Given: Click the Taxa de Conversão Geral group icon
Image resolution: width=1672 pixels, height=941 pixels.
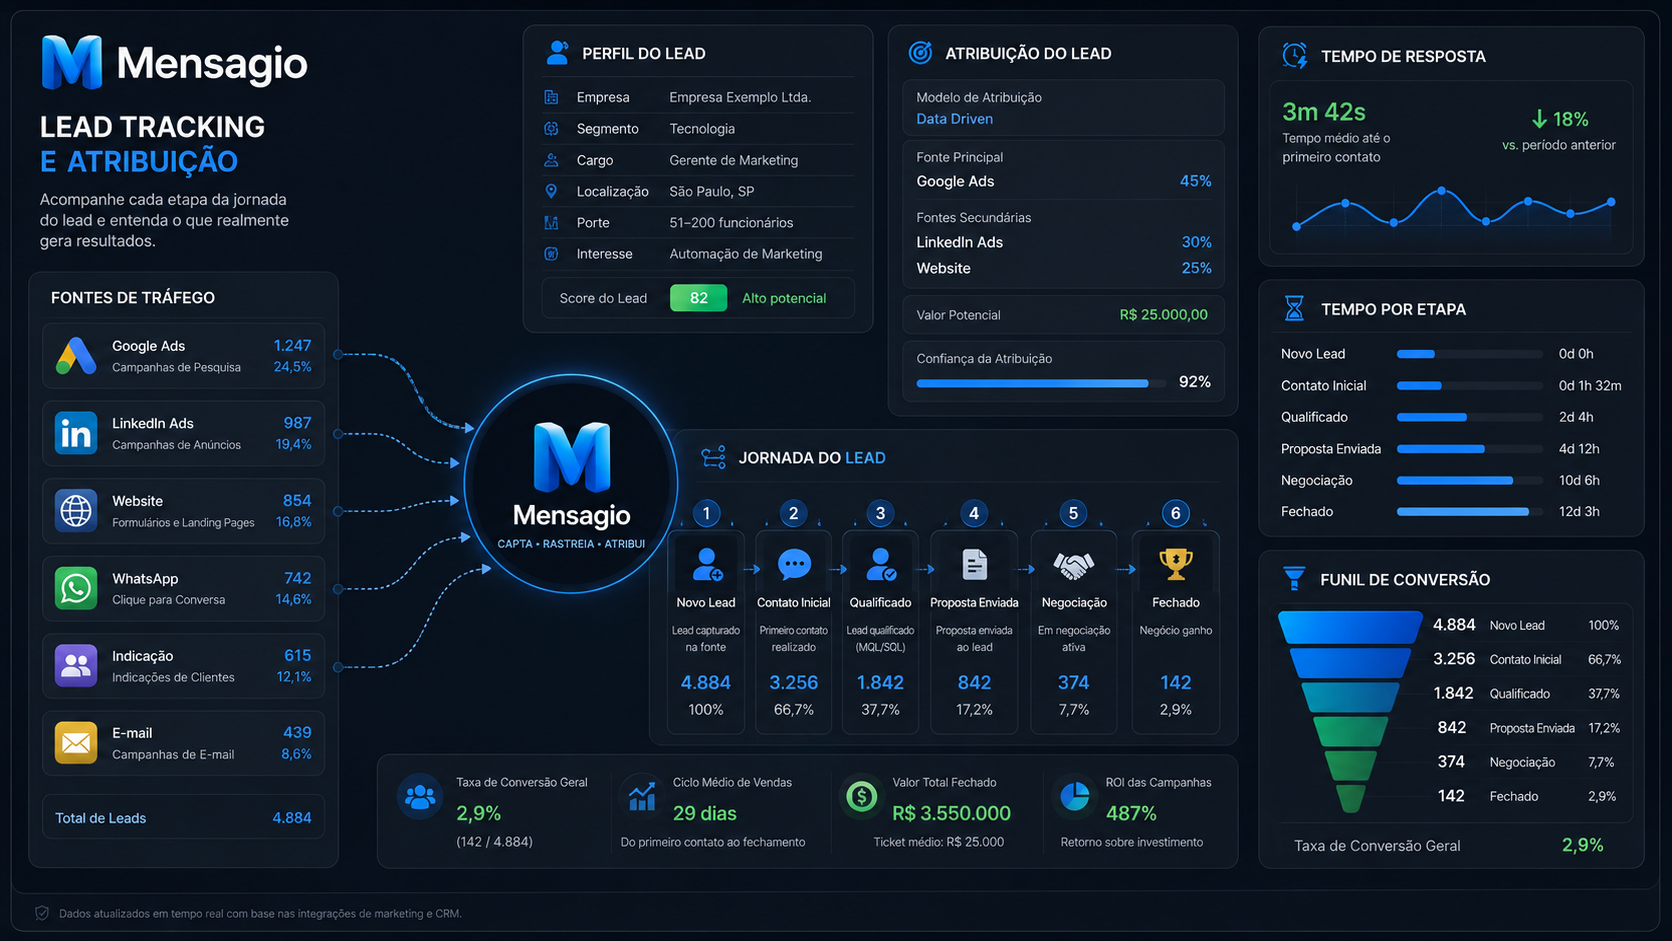Looking at the screenshot, I should (x=420, y=797).
